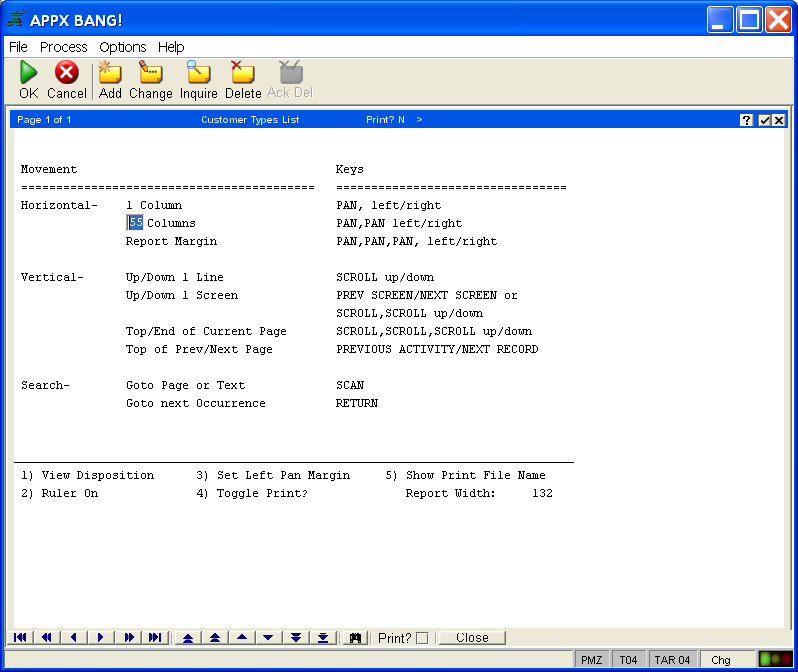Viewport: 798px width, 672px height.
Task: Select the Change record icon
Action: click(151, 72)
